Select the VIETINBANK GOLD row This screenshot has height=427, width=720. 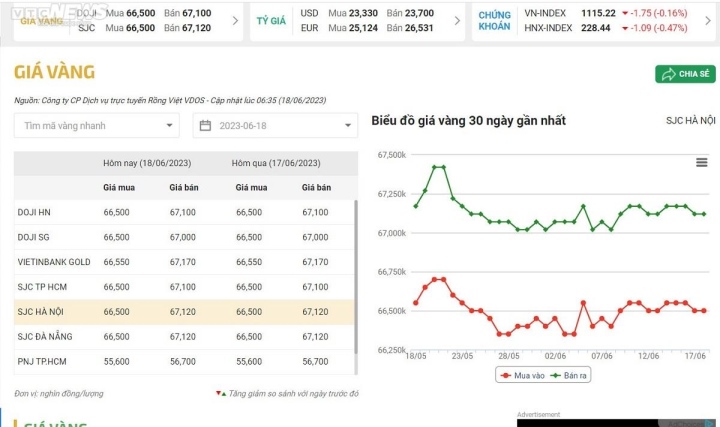pos(184,262)
